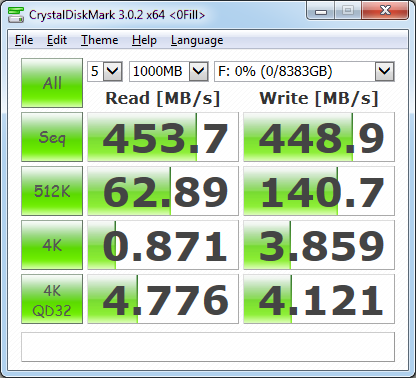Select the 4K QD32 read result 4.776

click(x=163, y=299)
